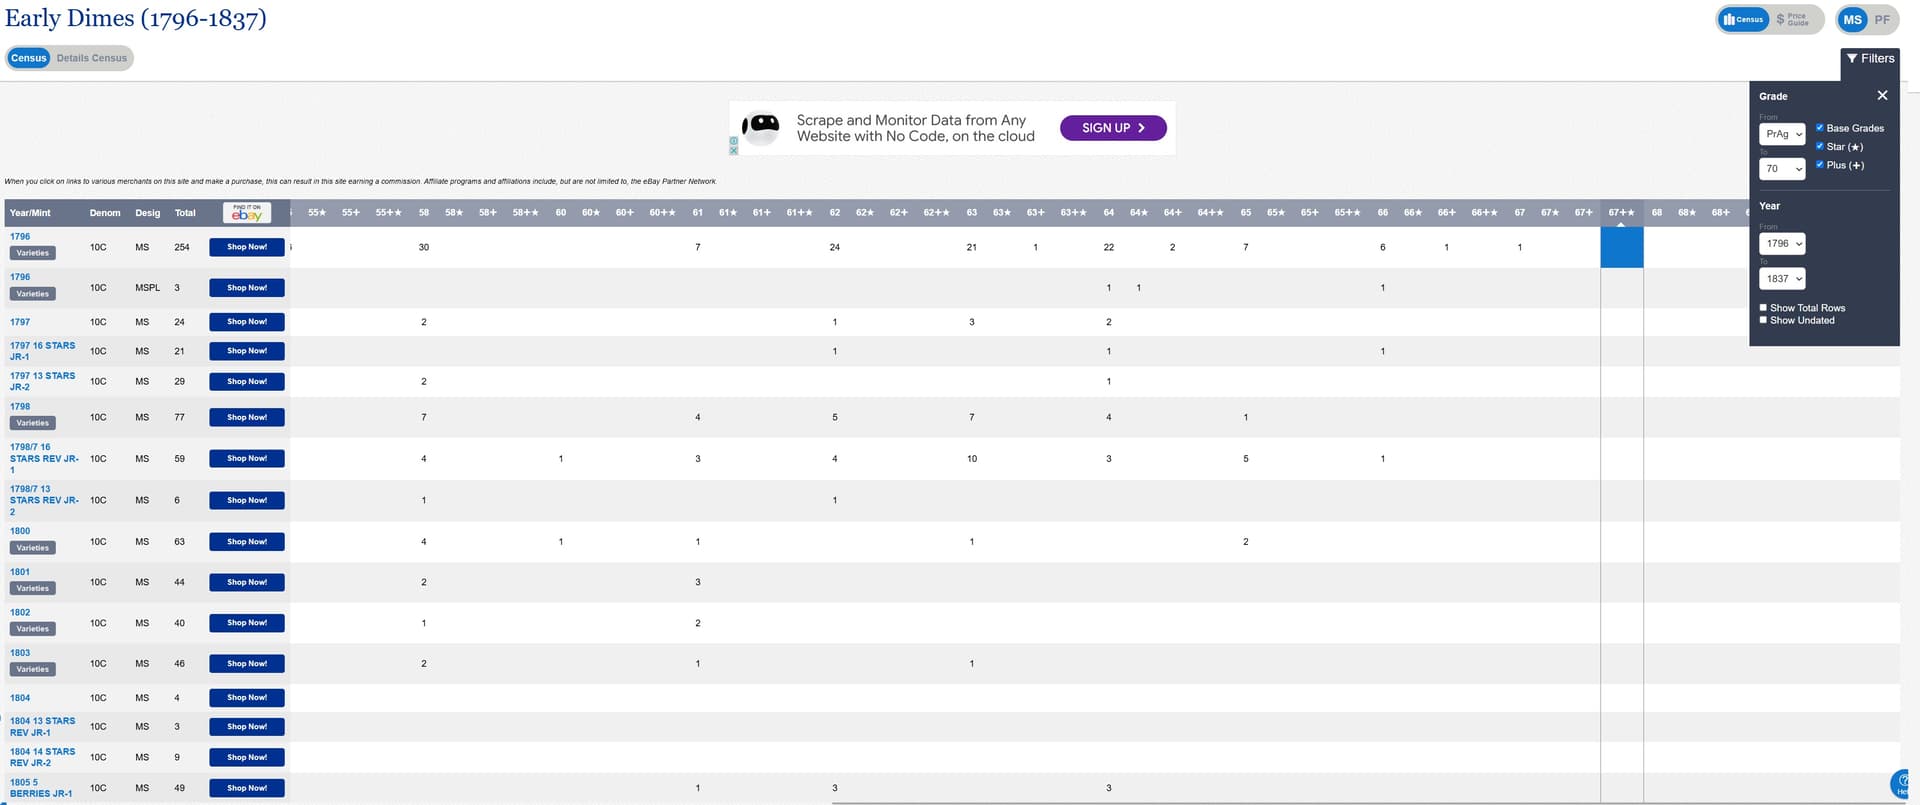Click the Find it on eBay logo
This screenshot has width=1920, height=805.
tap(247, 213)
